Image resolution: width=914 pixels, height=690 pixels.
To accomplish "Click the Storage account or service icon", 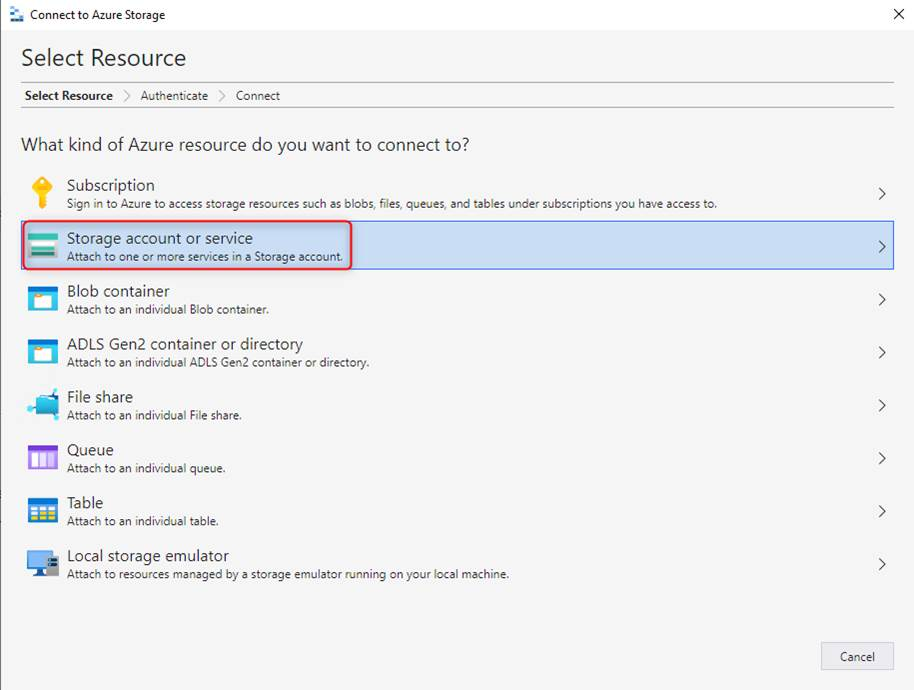I will (43, 246).
